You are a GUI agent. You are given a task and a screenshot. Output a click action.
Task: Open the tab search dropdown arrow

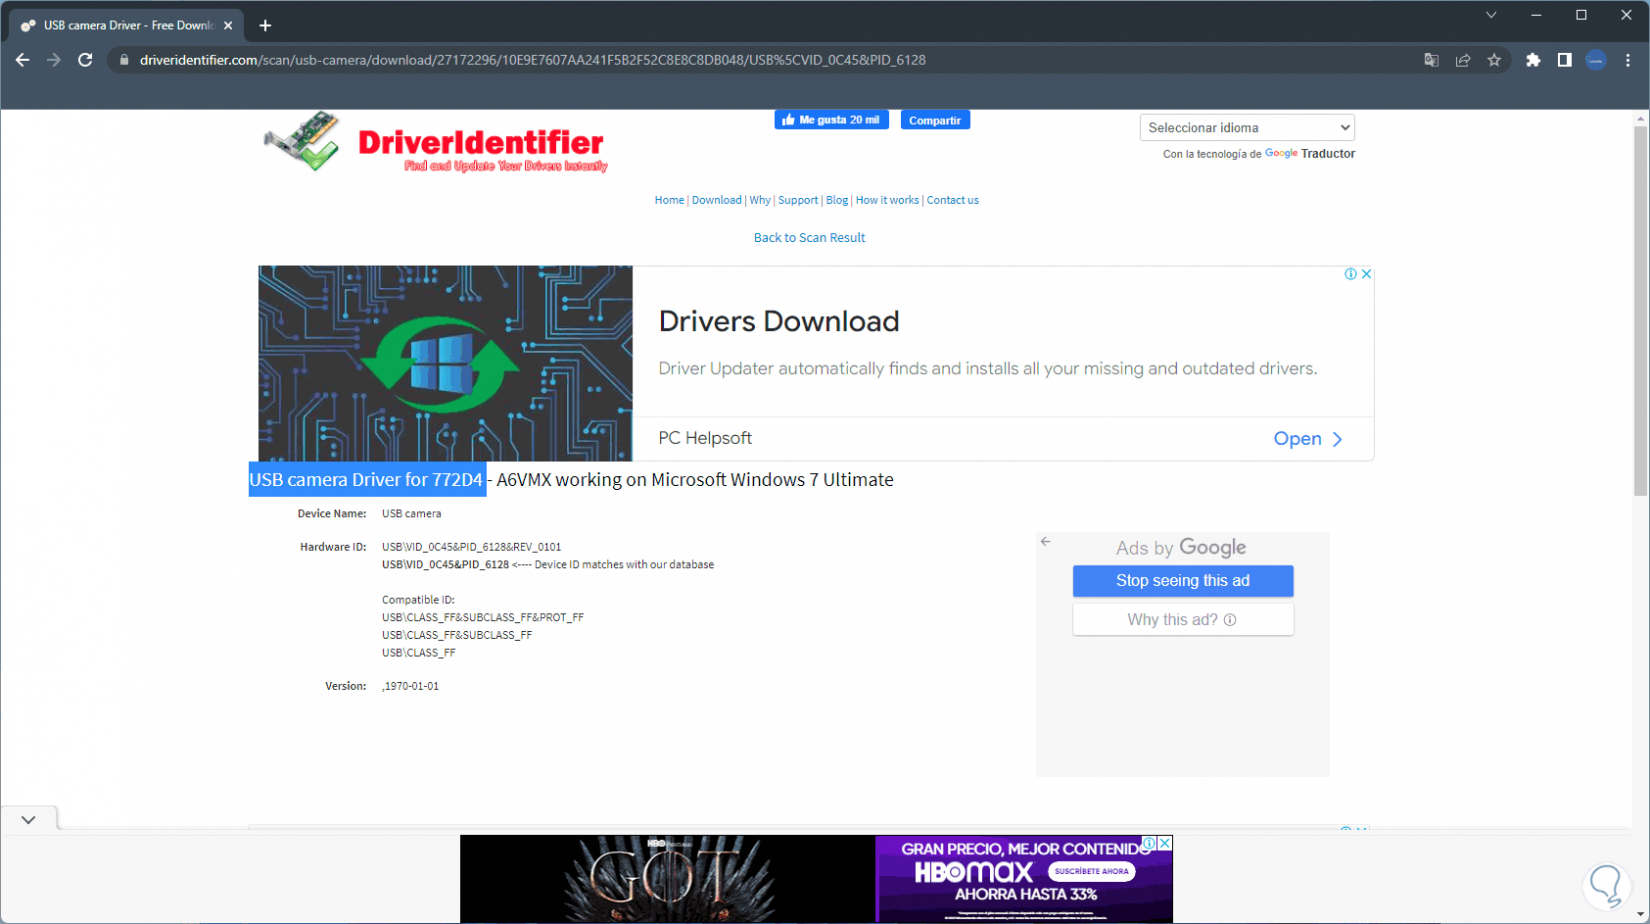pos(1491,15)
